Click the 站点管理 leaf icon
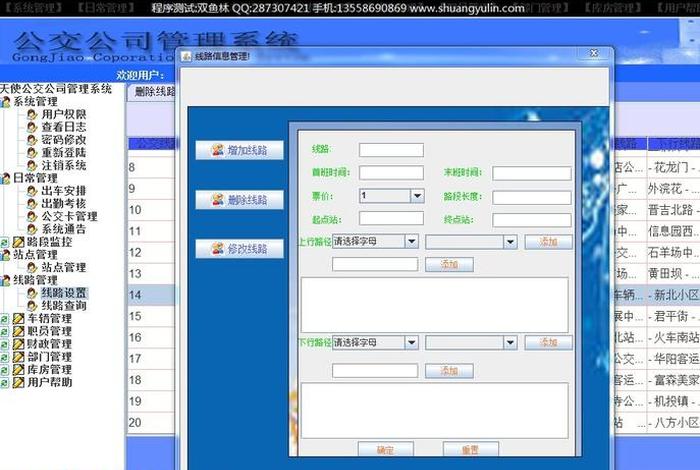700x470 pixels. [32, 267]
